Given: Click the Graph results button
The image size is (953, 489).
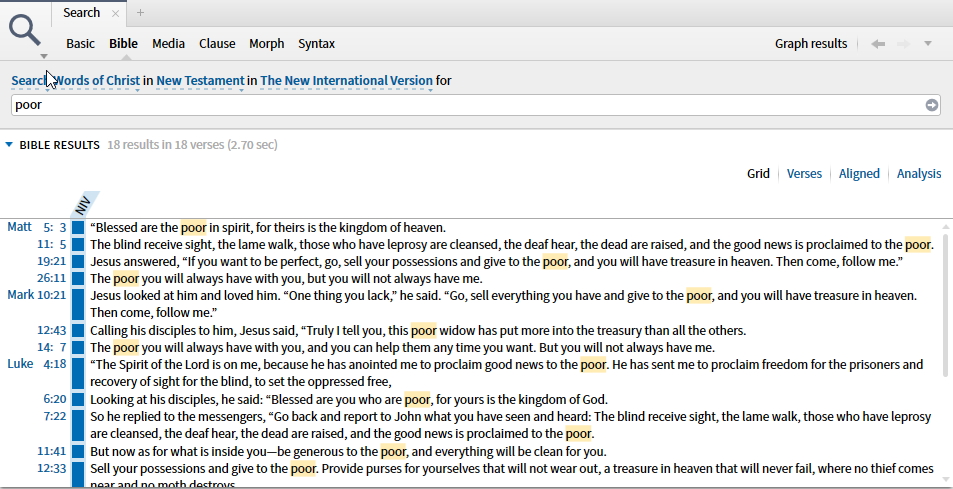Looking at the screenshot, I should (x=811, y=44).
